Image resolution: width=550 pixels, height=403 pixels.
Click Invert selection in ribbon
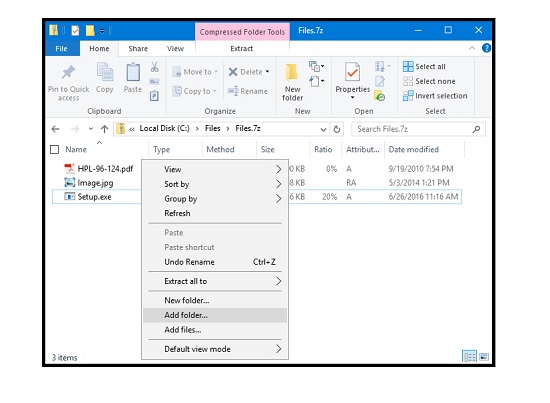435,96
